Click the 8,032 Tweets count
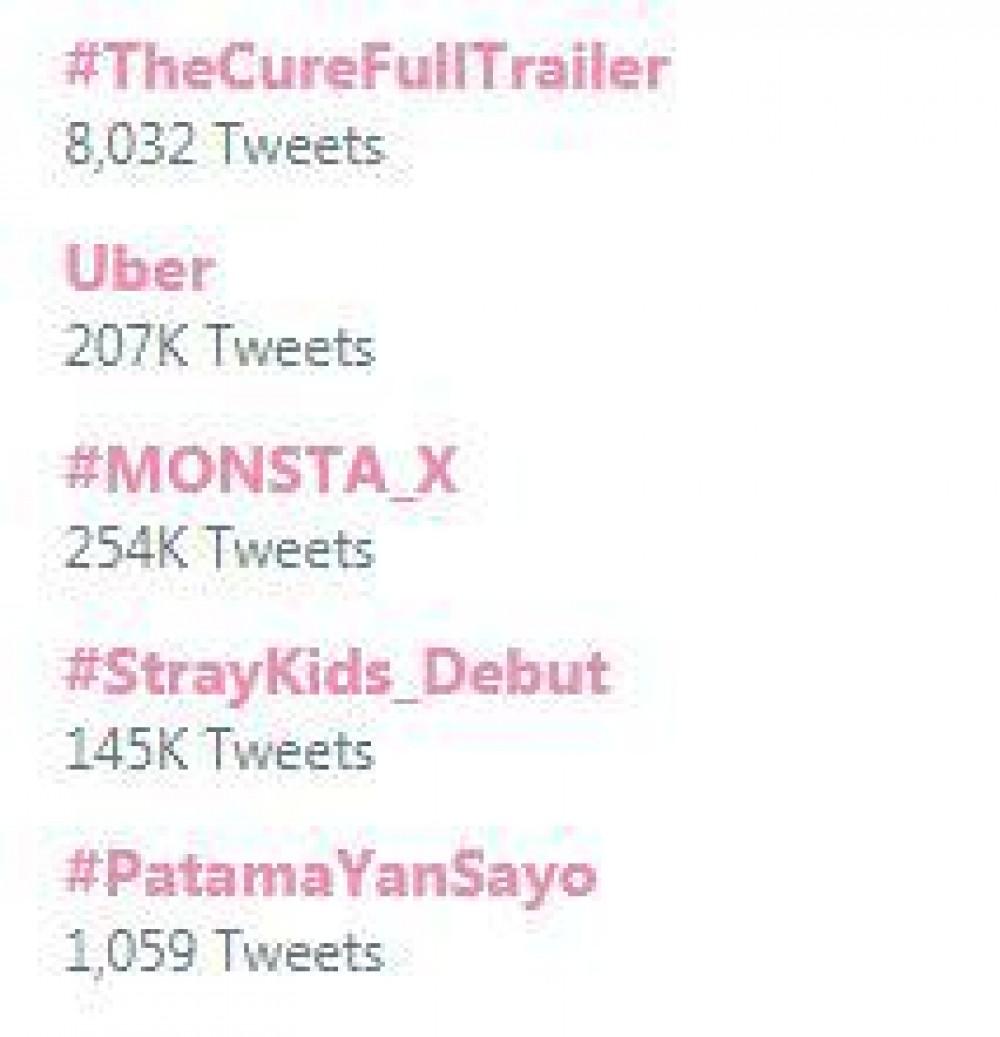Image resolution: width=1000 pixels, height=1037 pixels. click(223, 147)
